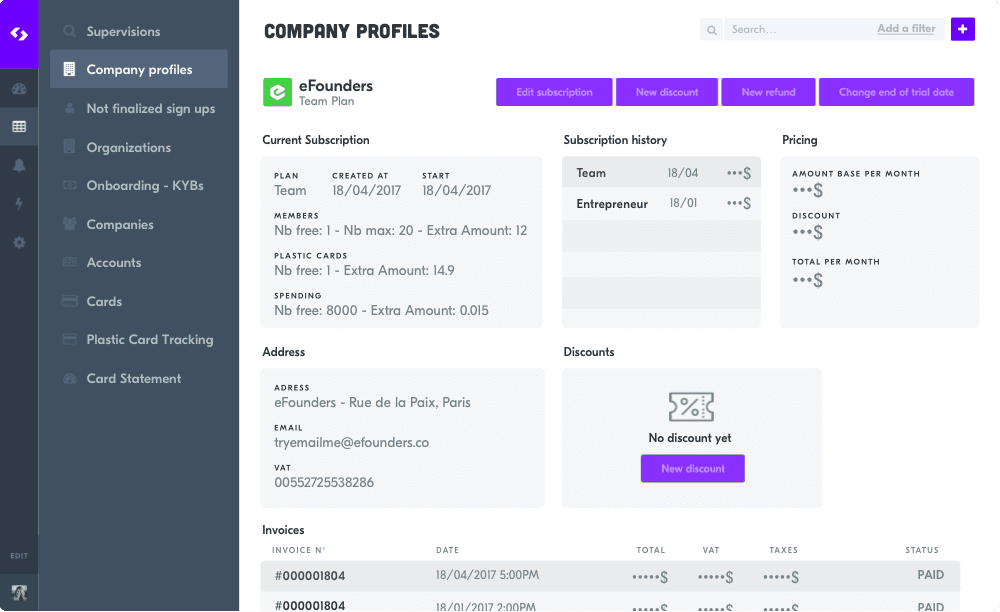Click the email tryemailme@efounders.co
The height and width of the screenshot is (612, 1000).
pos(351,442)
